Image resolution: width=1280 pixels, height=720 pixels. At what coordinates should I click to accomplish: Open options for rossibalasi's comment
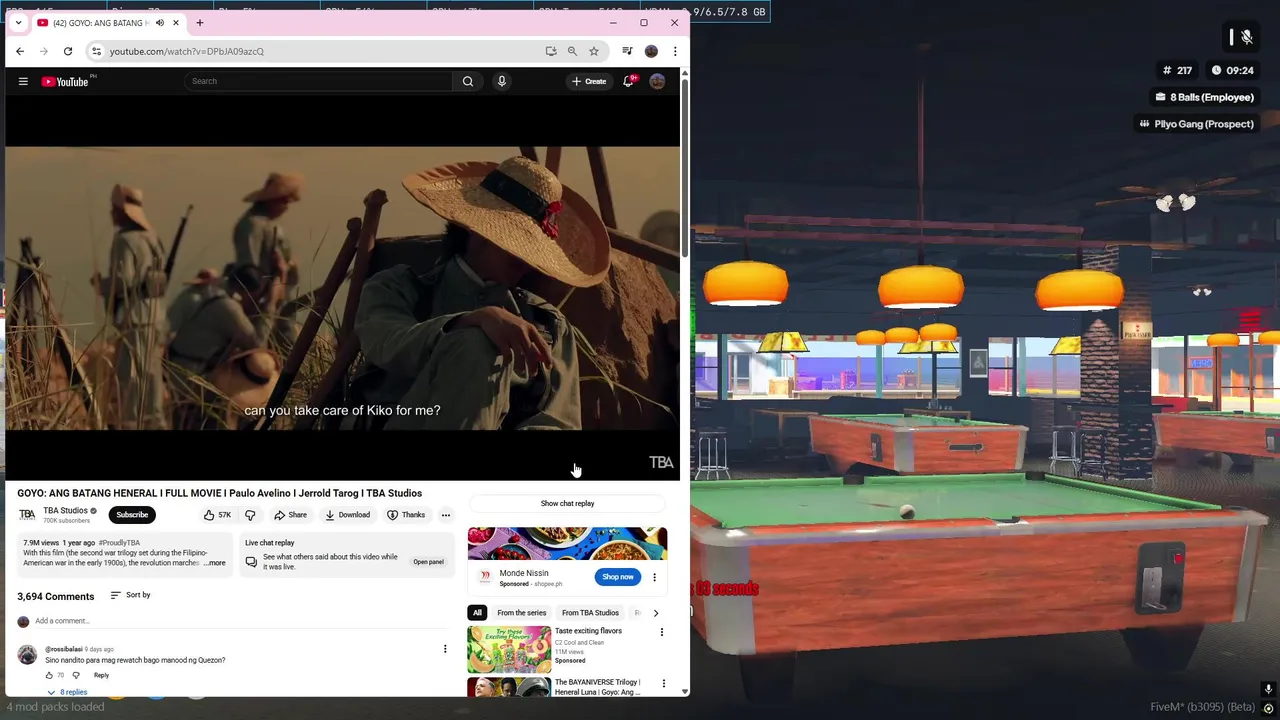click(x=445, y=649)
